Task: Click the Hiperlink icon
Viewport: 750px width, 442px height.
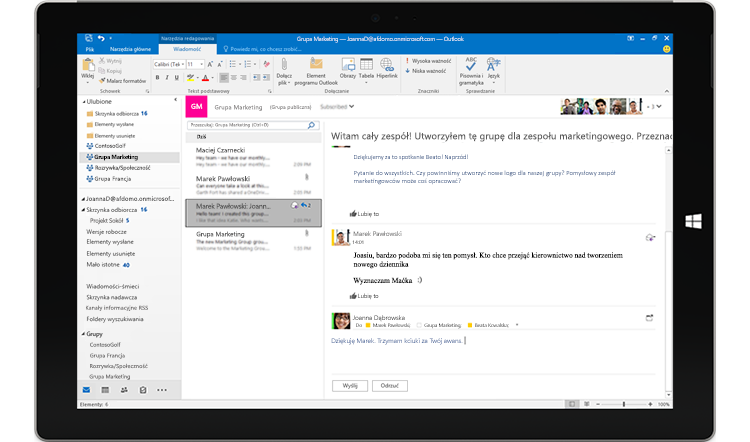Action: point(386,65)
